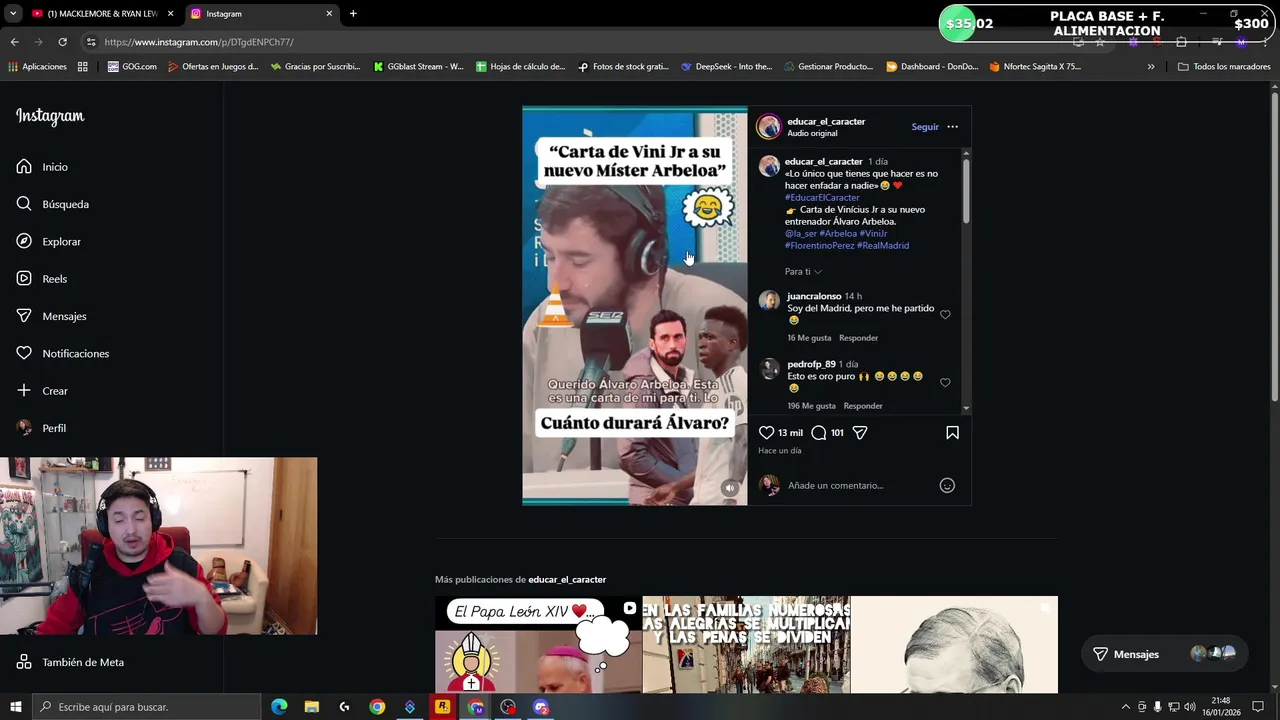Share the post with the send icon
This screenshot has height=720, width=1280.
(860, 433)
